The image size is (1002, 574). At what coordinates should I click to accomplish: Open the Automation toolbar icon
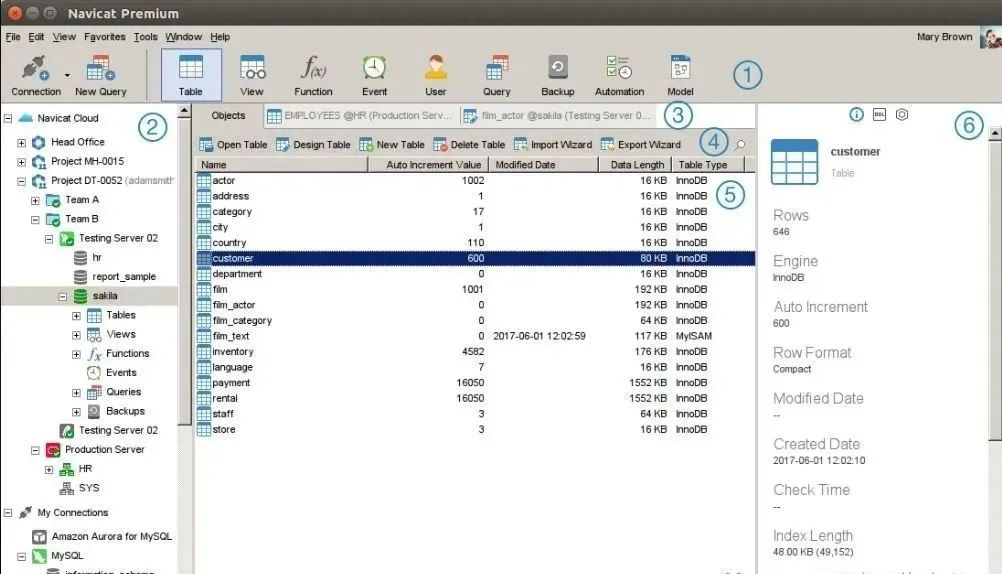point(619,75)
